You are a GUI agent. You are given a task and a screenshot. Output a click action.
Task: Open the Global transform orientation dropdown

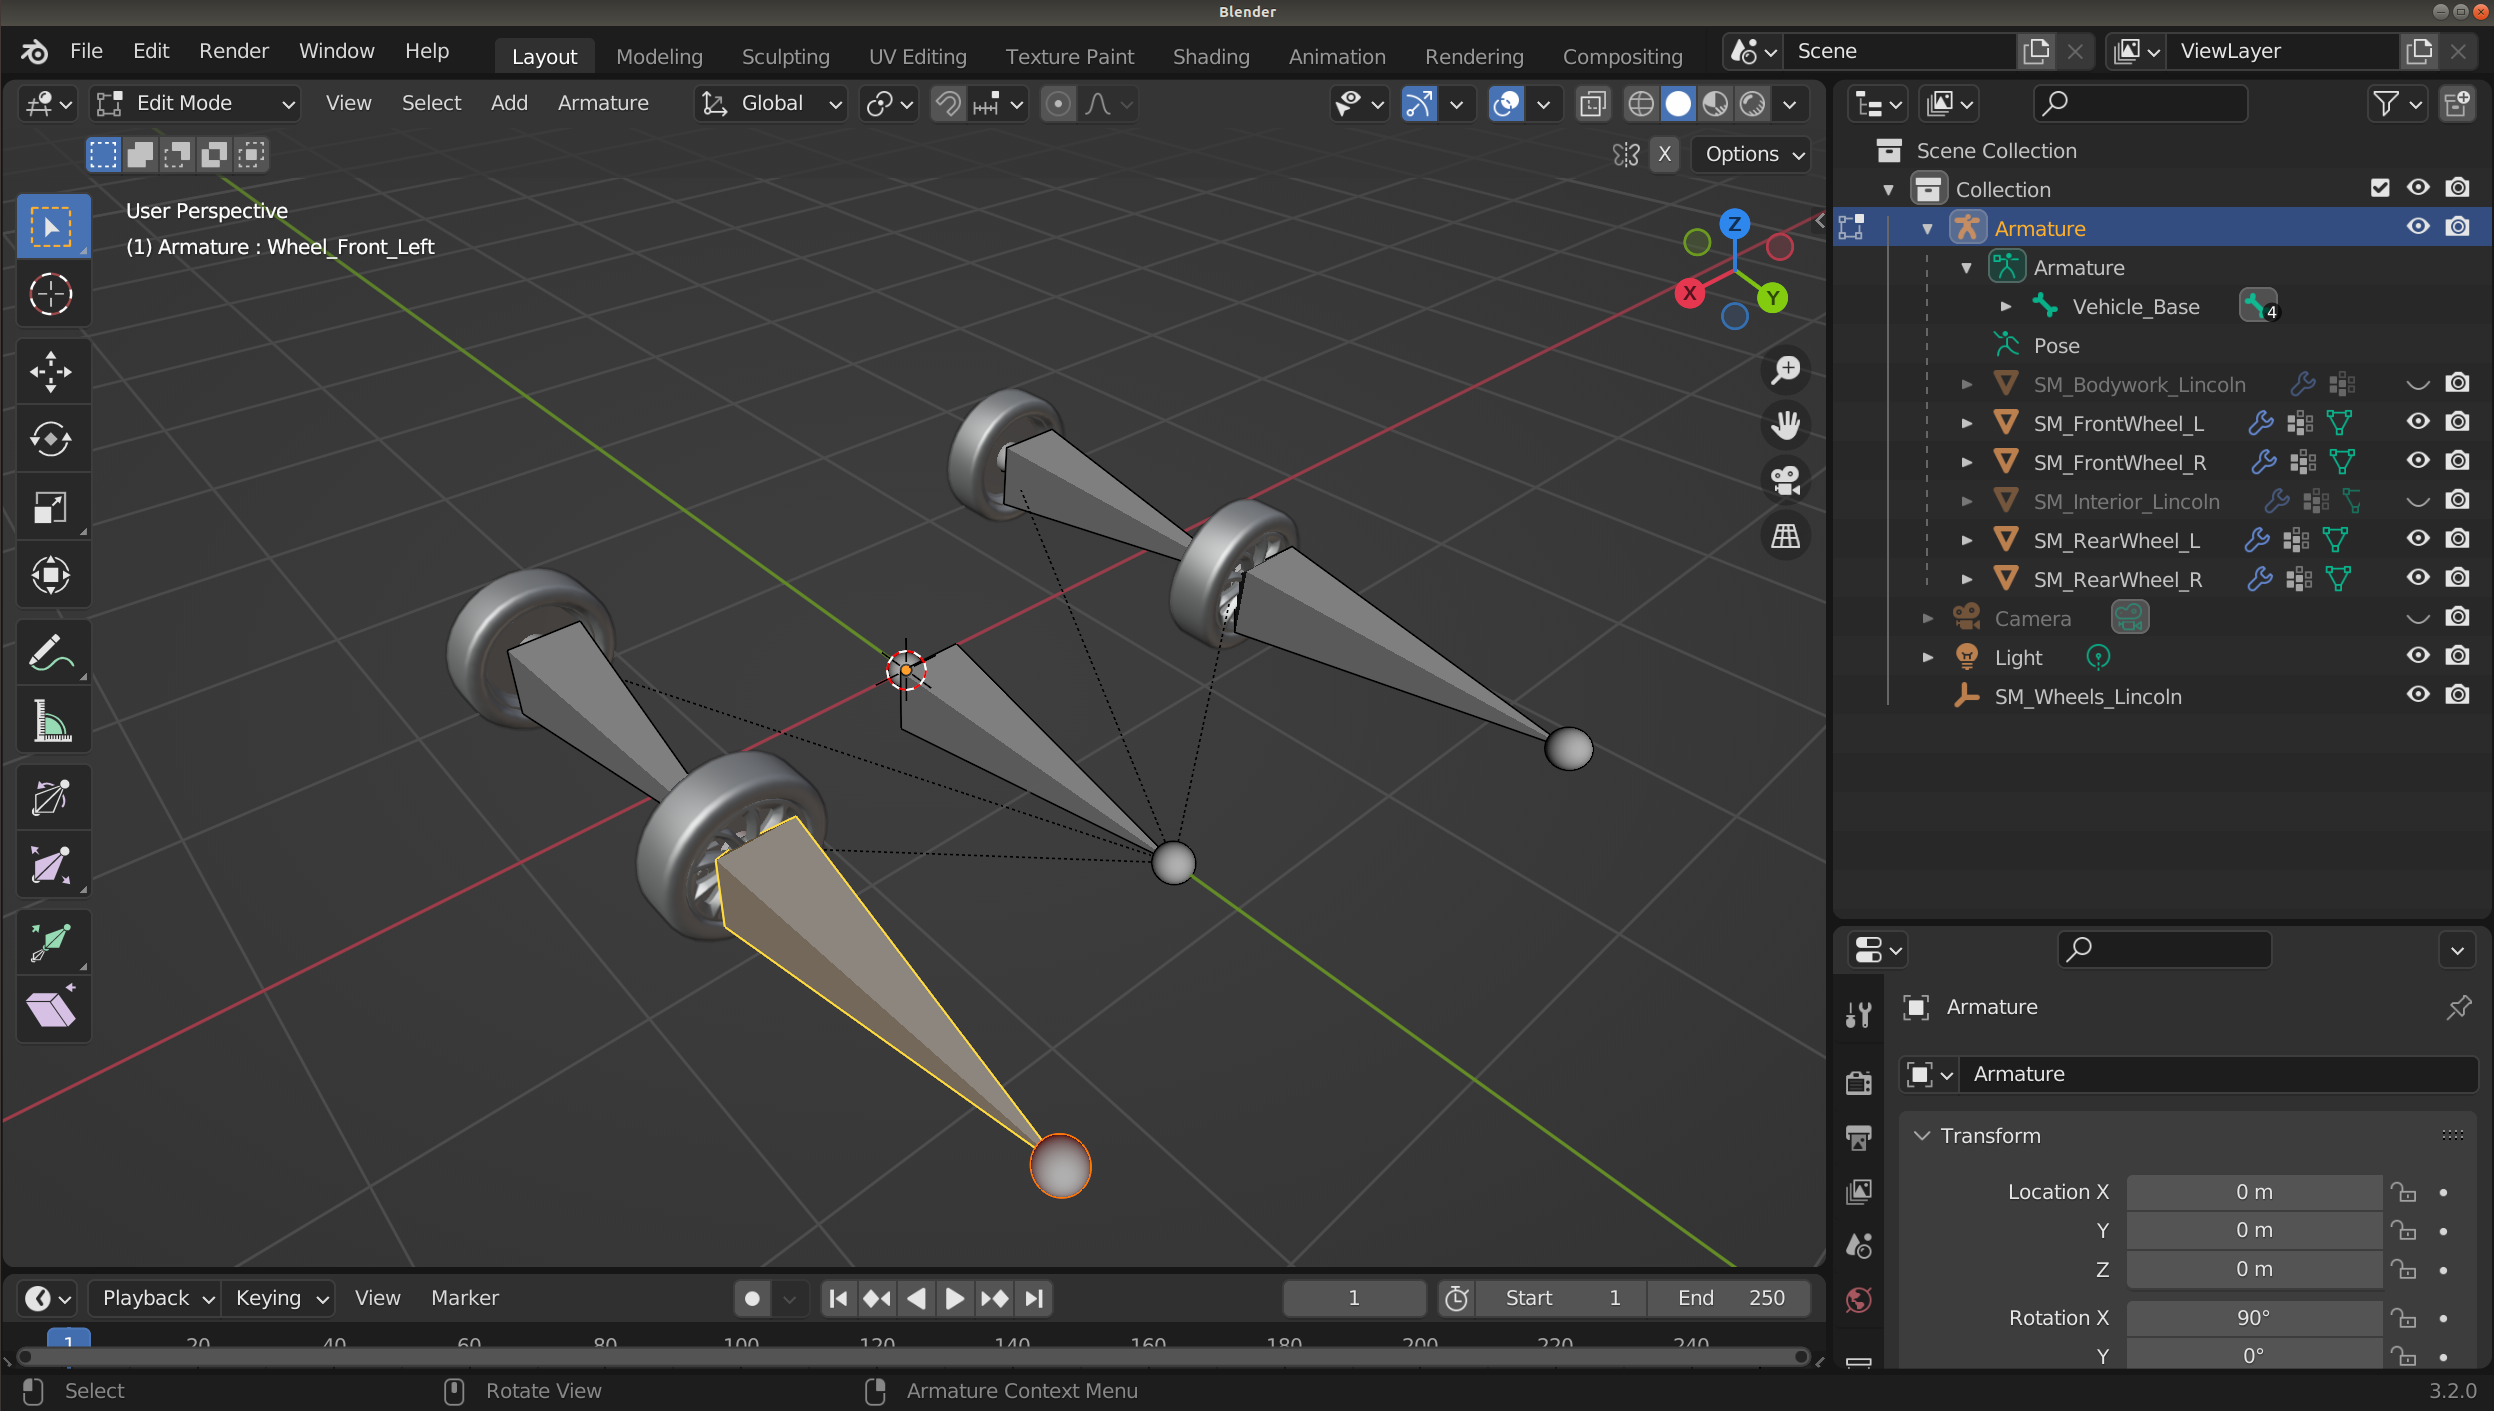coord(768,103)
